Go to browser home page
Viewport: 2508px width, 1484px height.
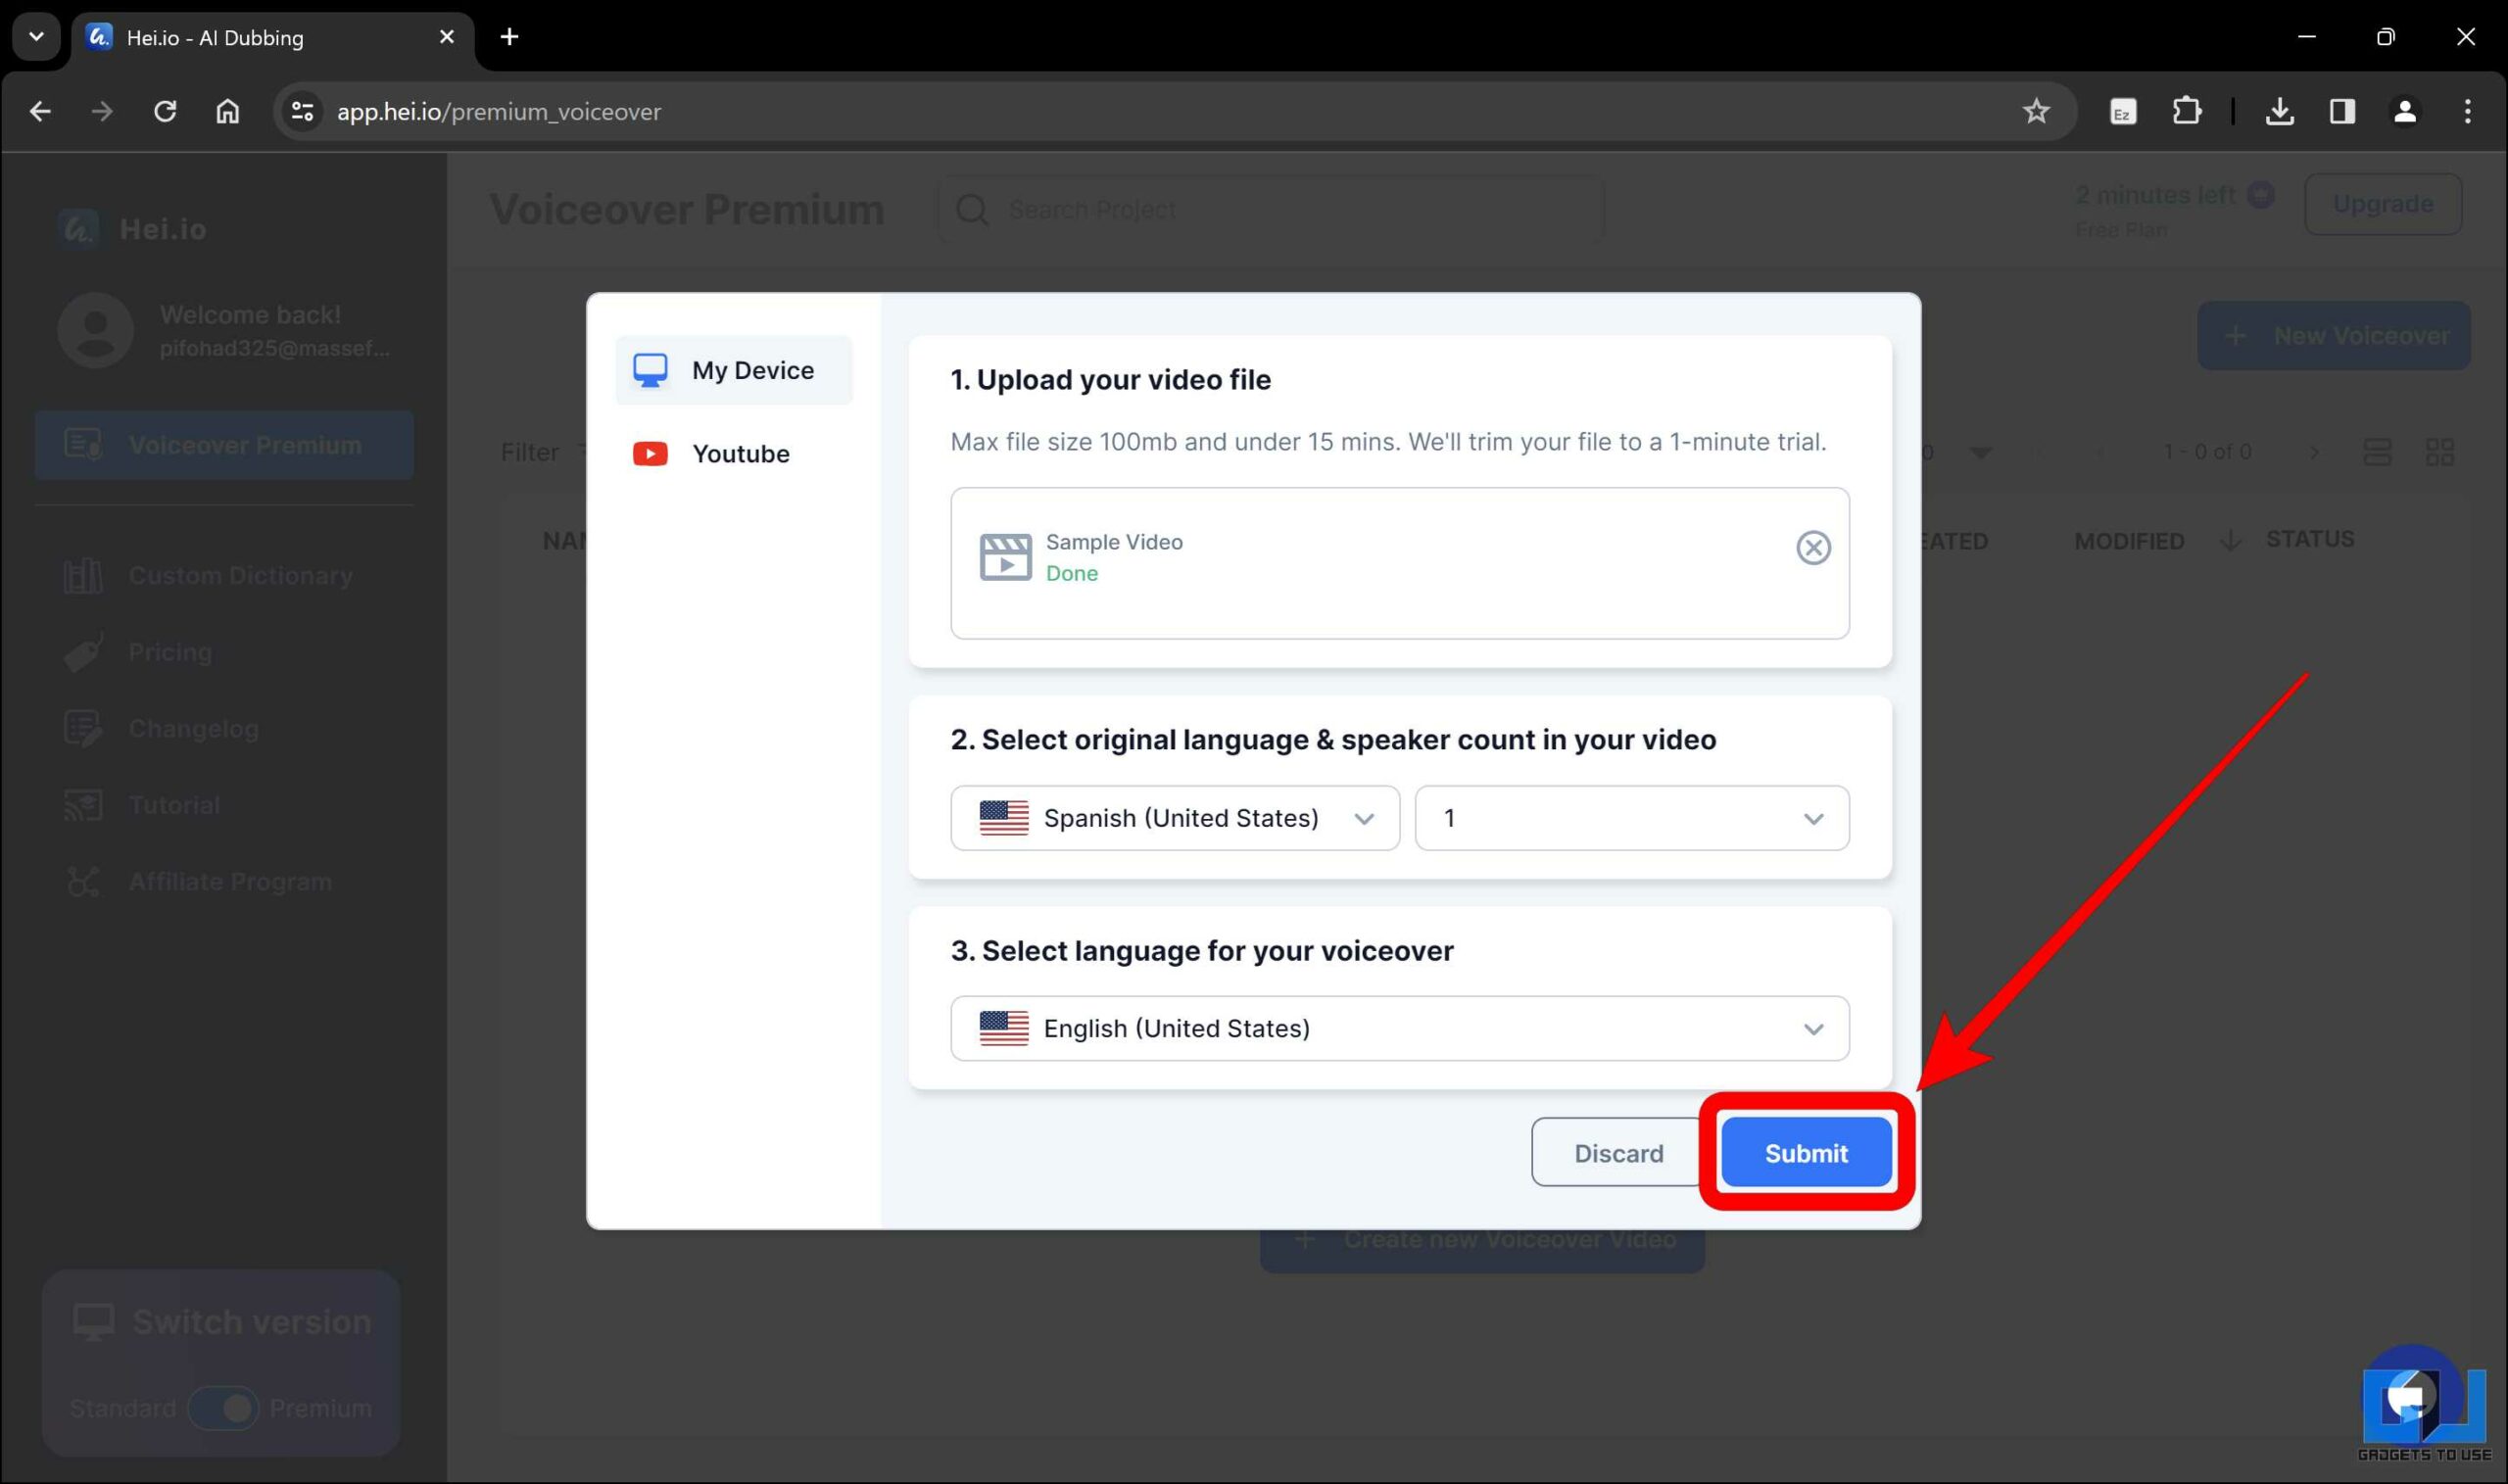(x=228, y=111)
